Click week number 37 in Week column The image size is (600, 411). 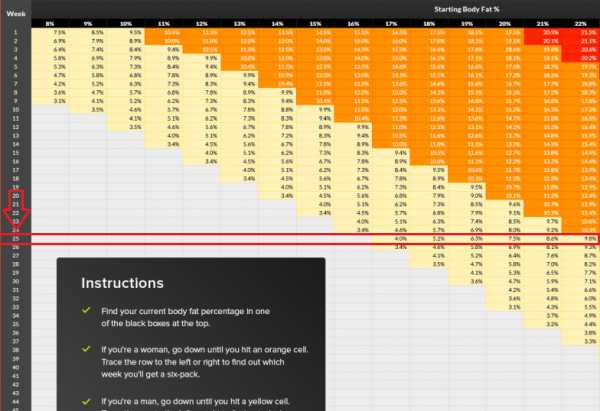16,341
